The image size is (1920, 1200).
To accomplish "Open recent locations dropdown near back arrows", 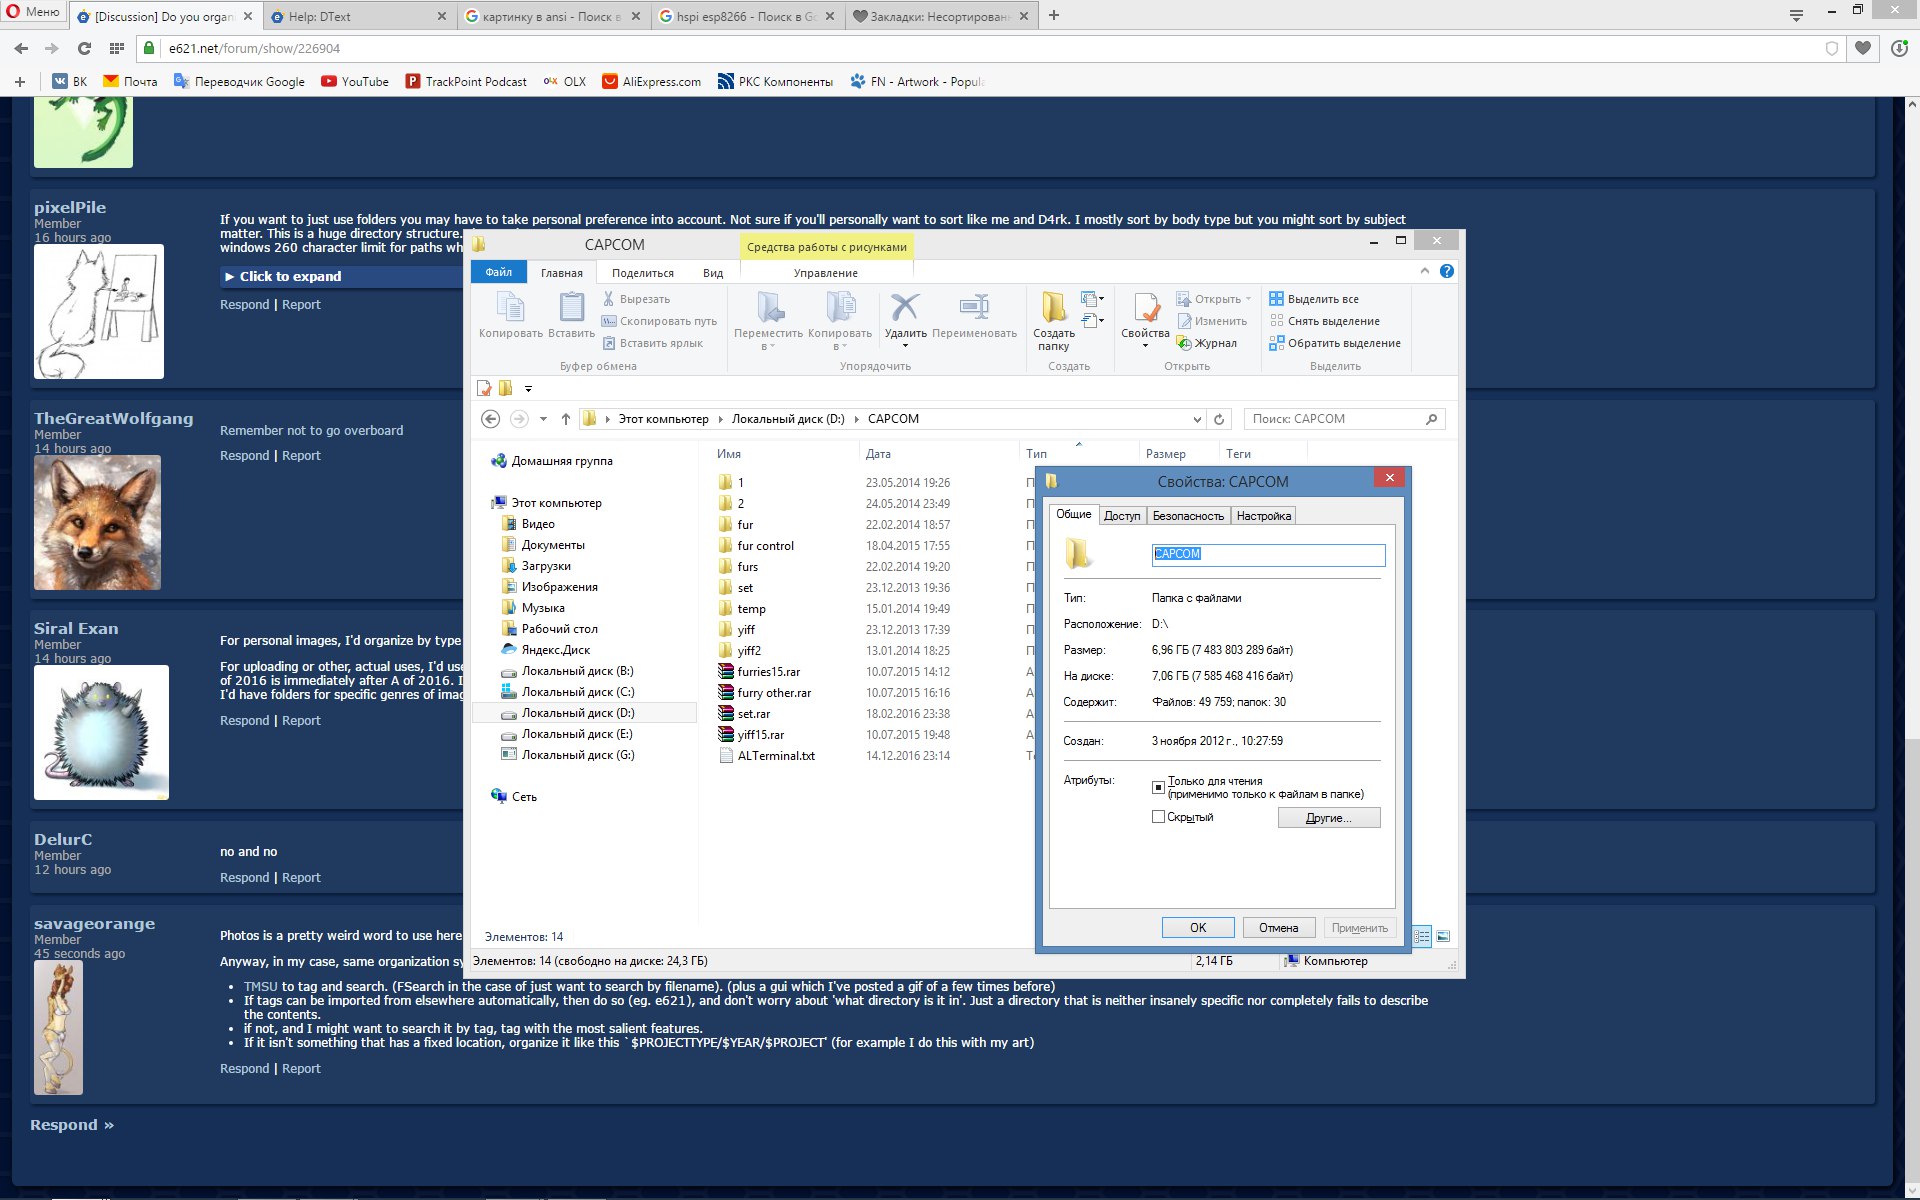I will point(543,419).
